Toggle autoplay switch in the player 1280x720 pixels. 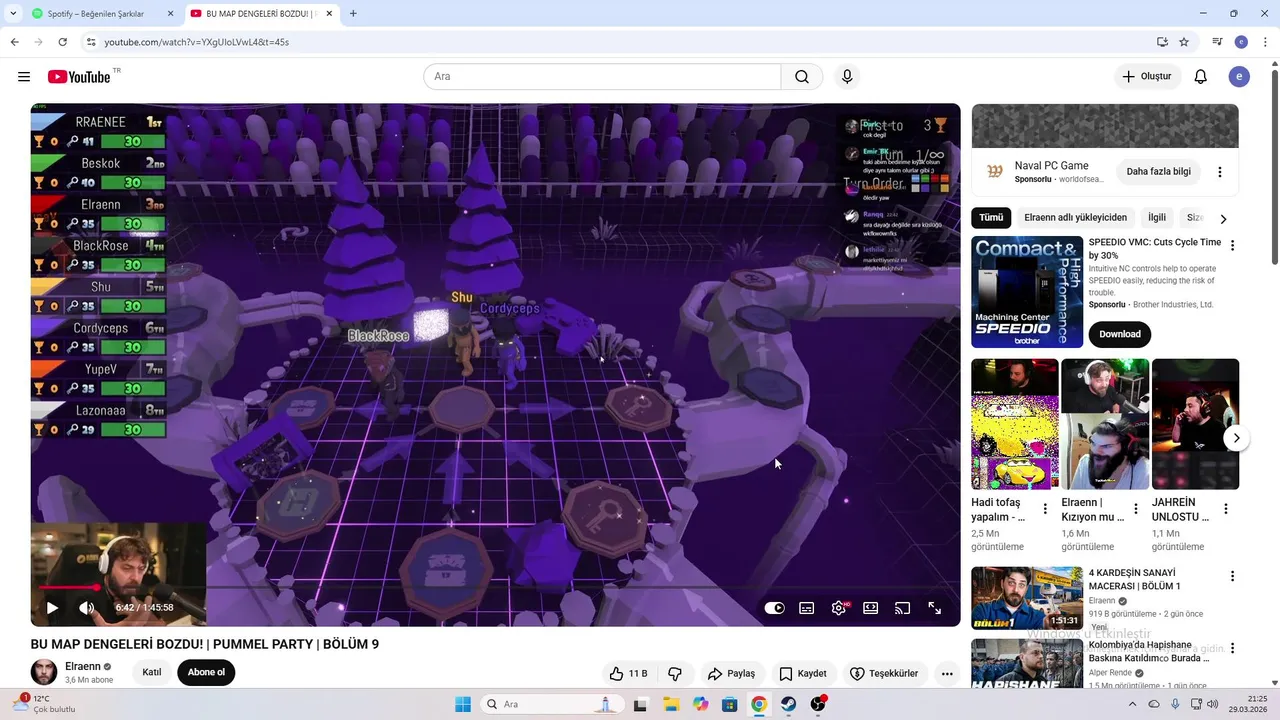pyautogui.click(x=775, y=608)
